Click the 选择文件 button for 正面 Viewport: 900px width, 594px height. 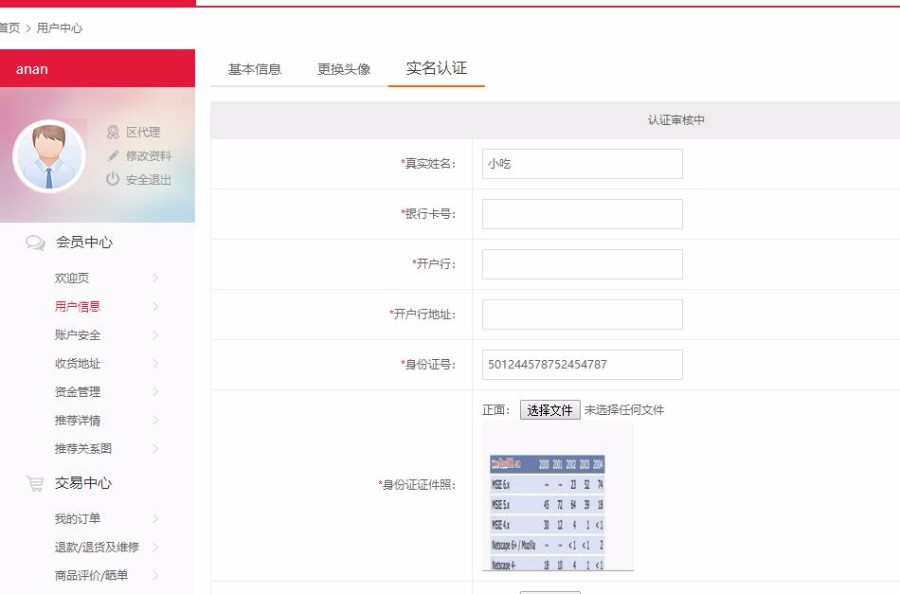[550, 410]
